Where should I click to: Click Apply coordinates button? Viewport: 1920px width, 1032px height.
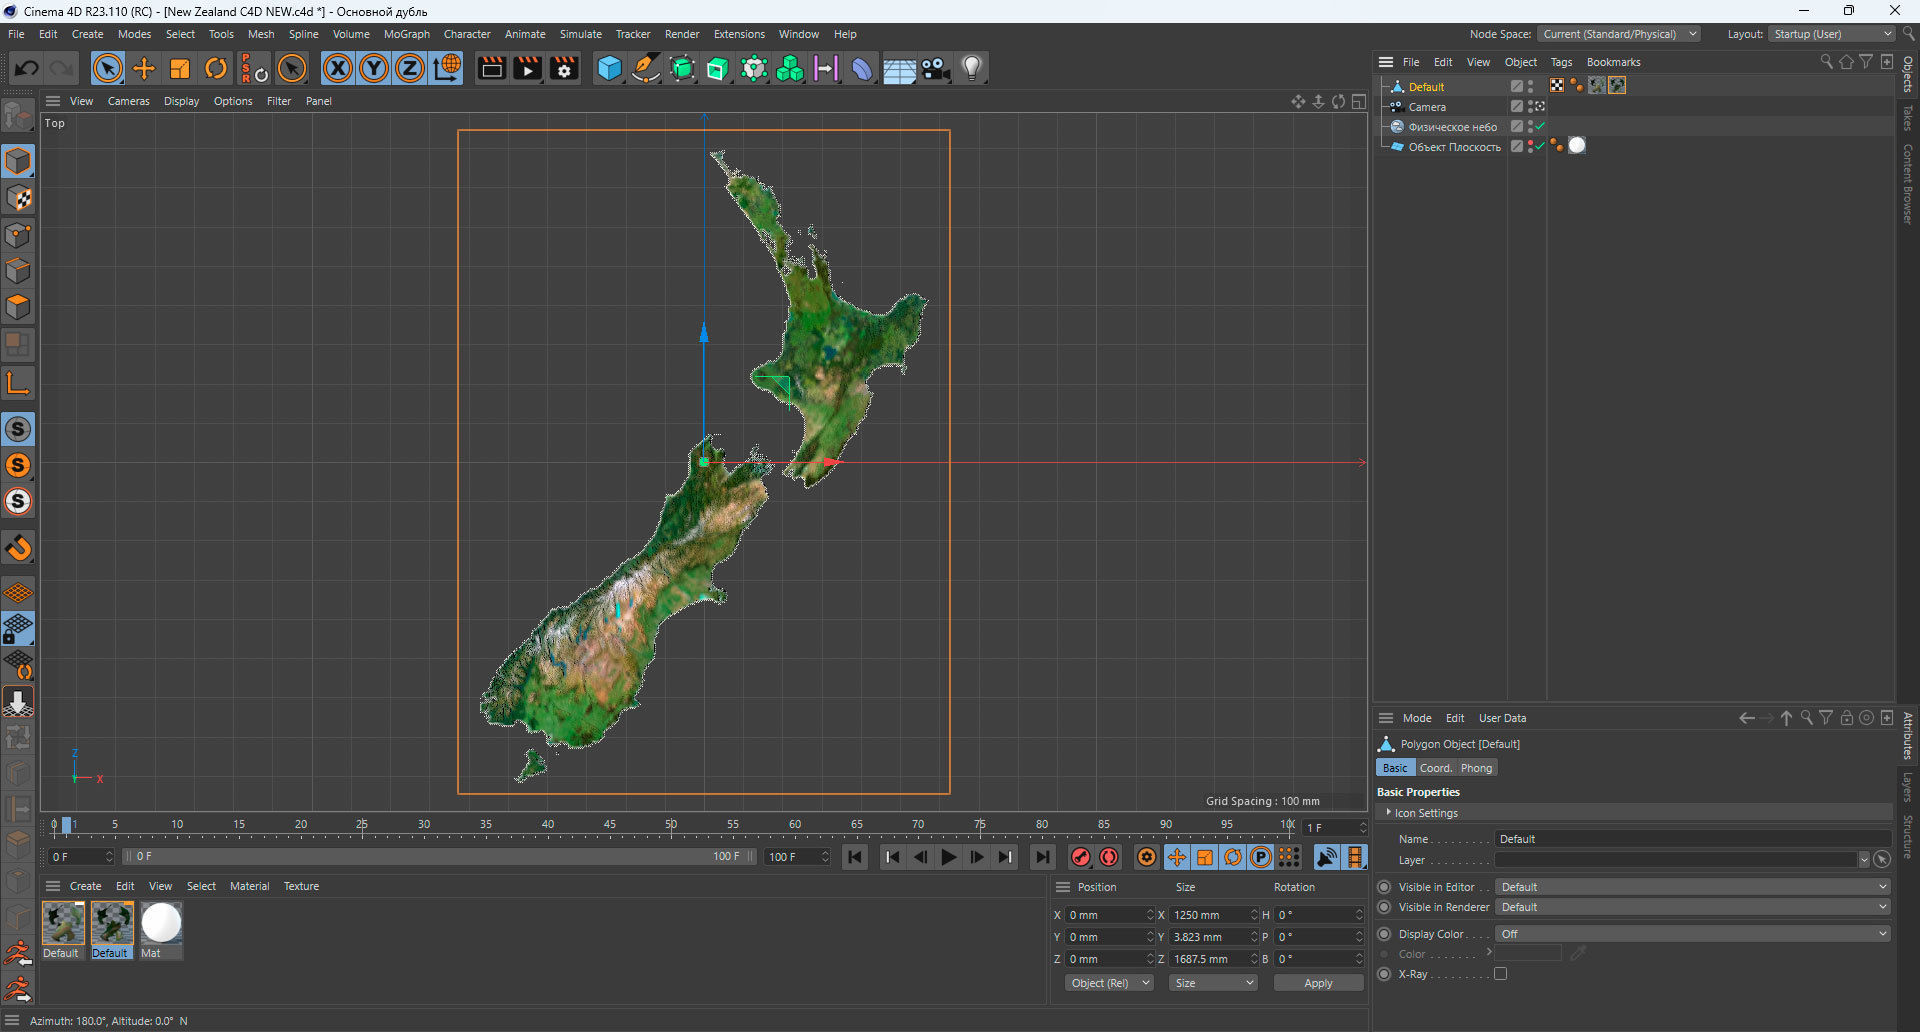(1318, 983)
